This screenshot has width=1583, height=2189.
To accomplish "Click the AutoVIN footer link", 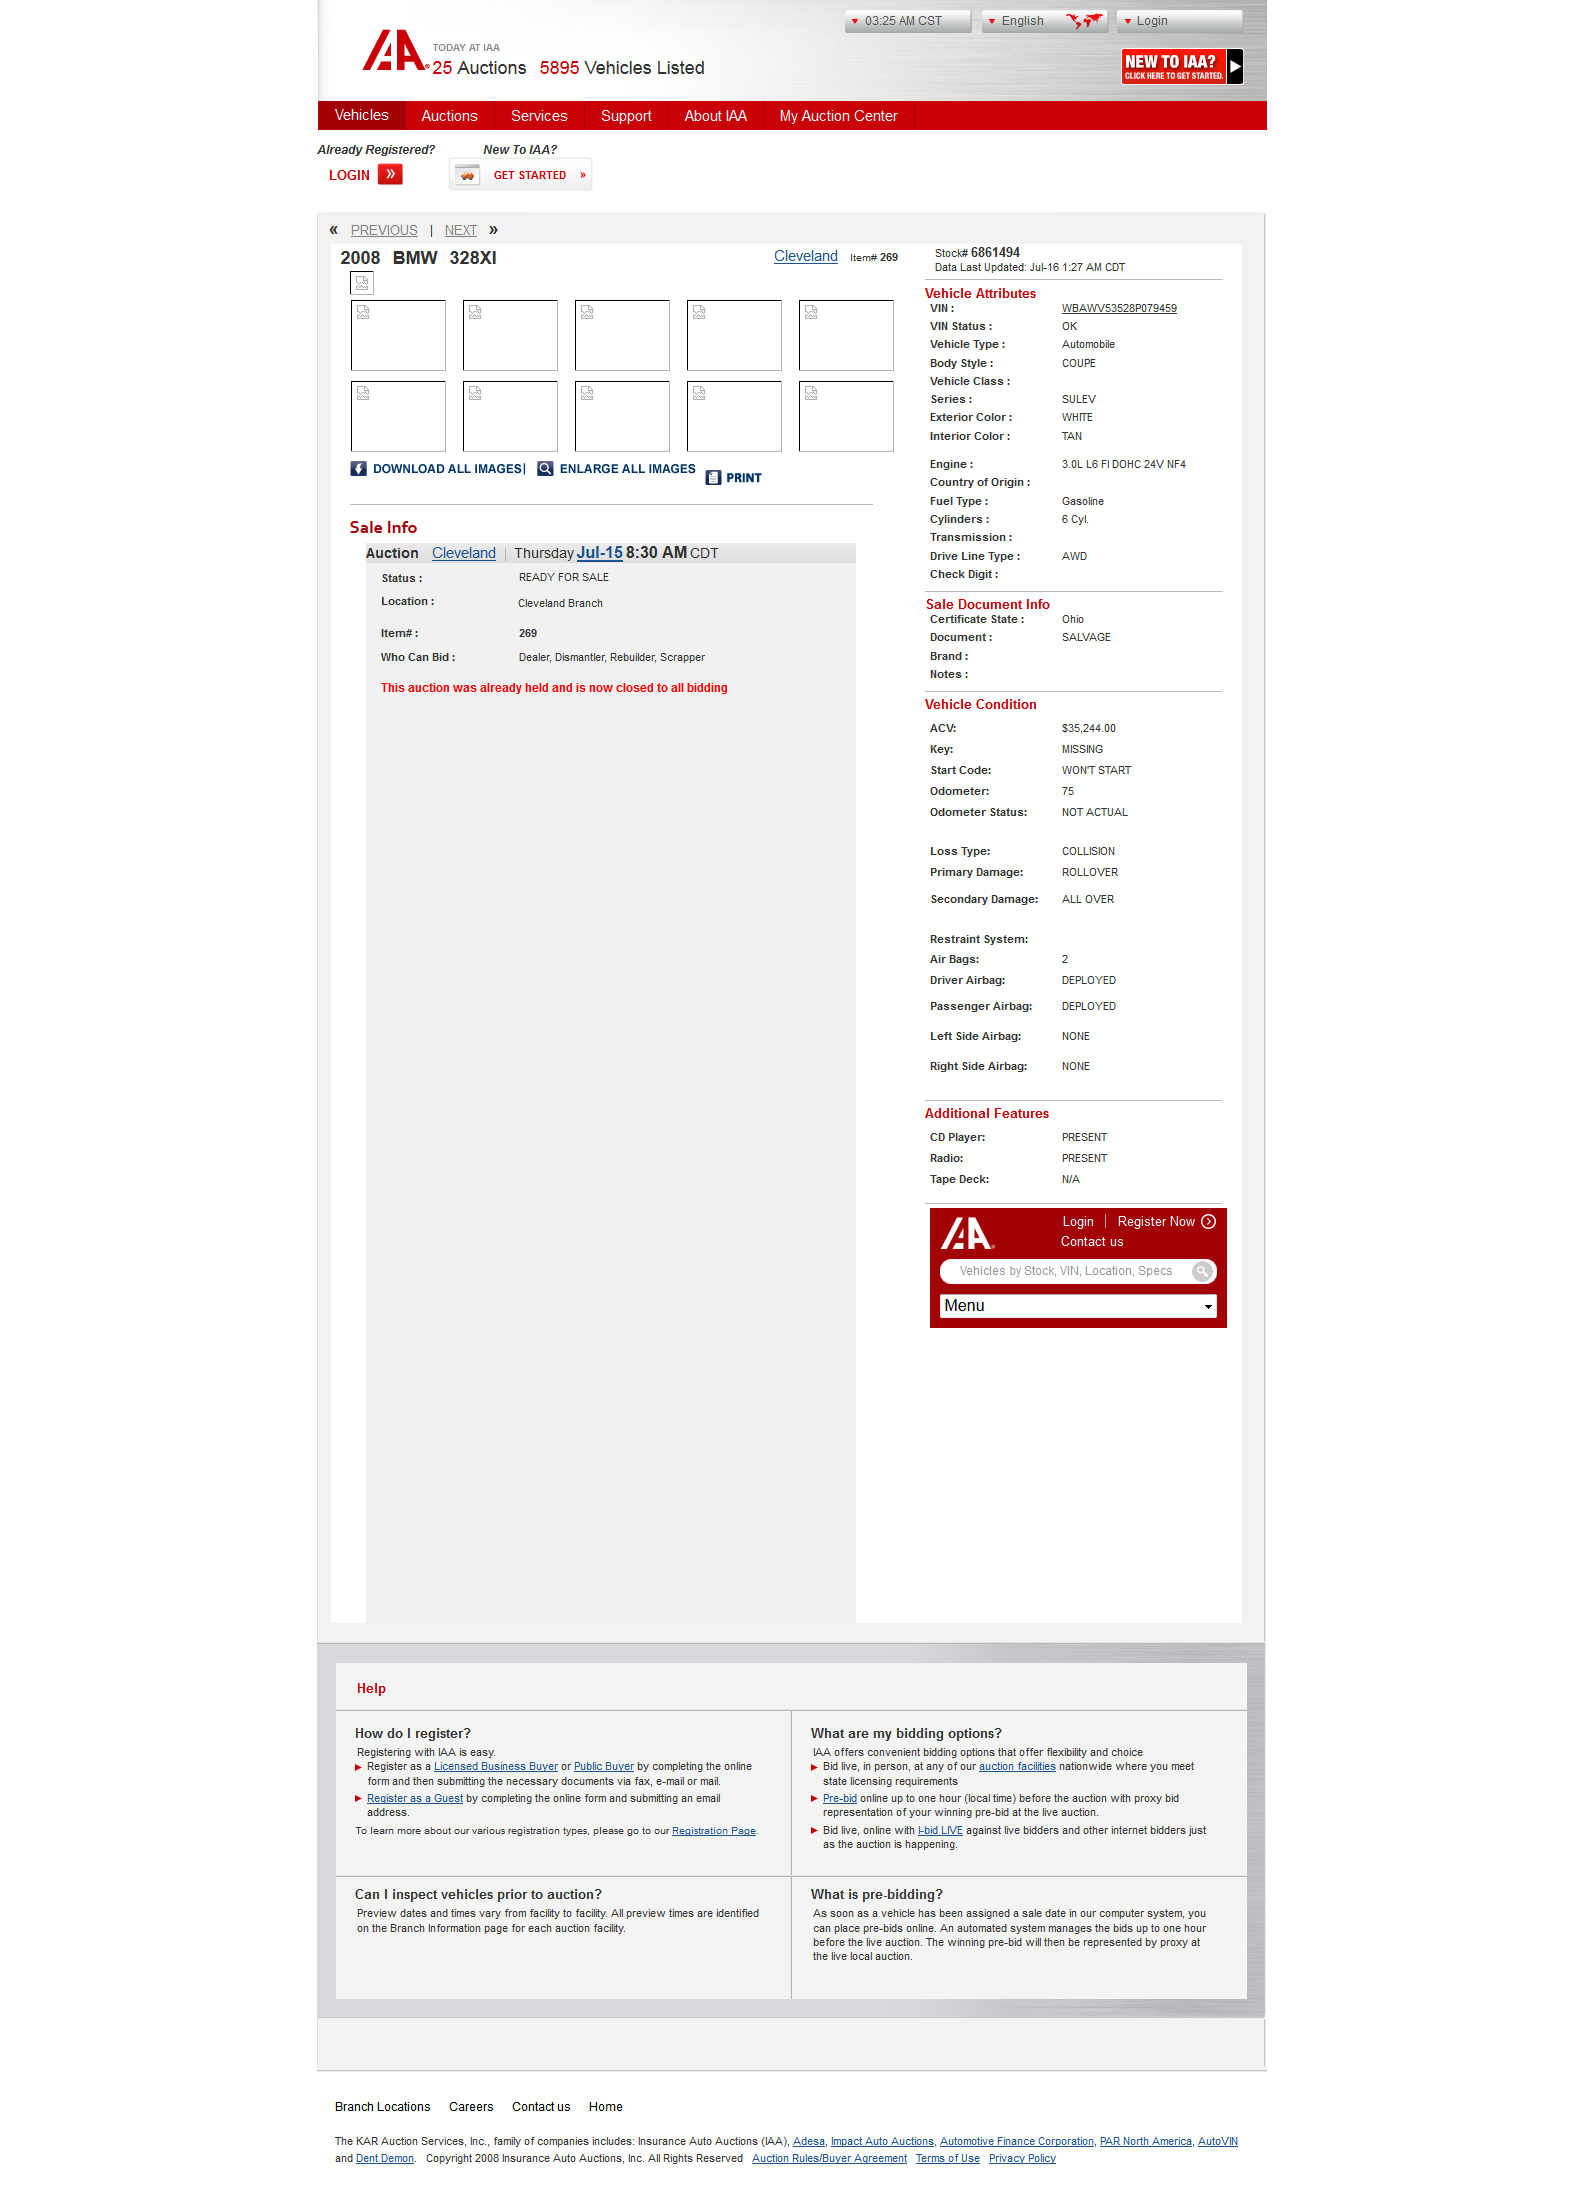I will click(x=1218, y=2142).
